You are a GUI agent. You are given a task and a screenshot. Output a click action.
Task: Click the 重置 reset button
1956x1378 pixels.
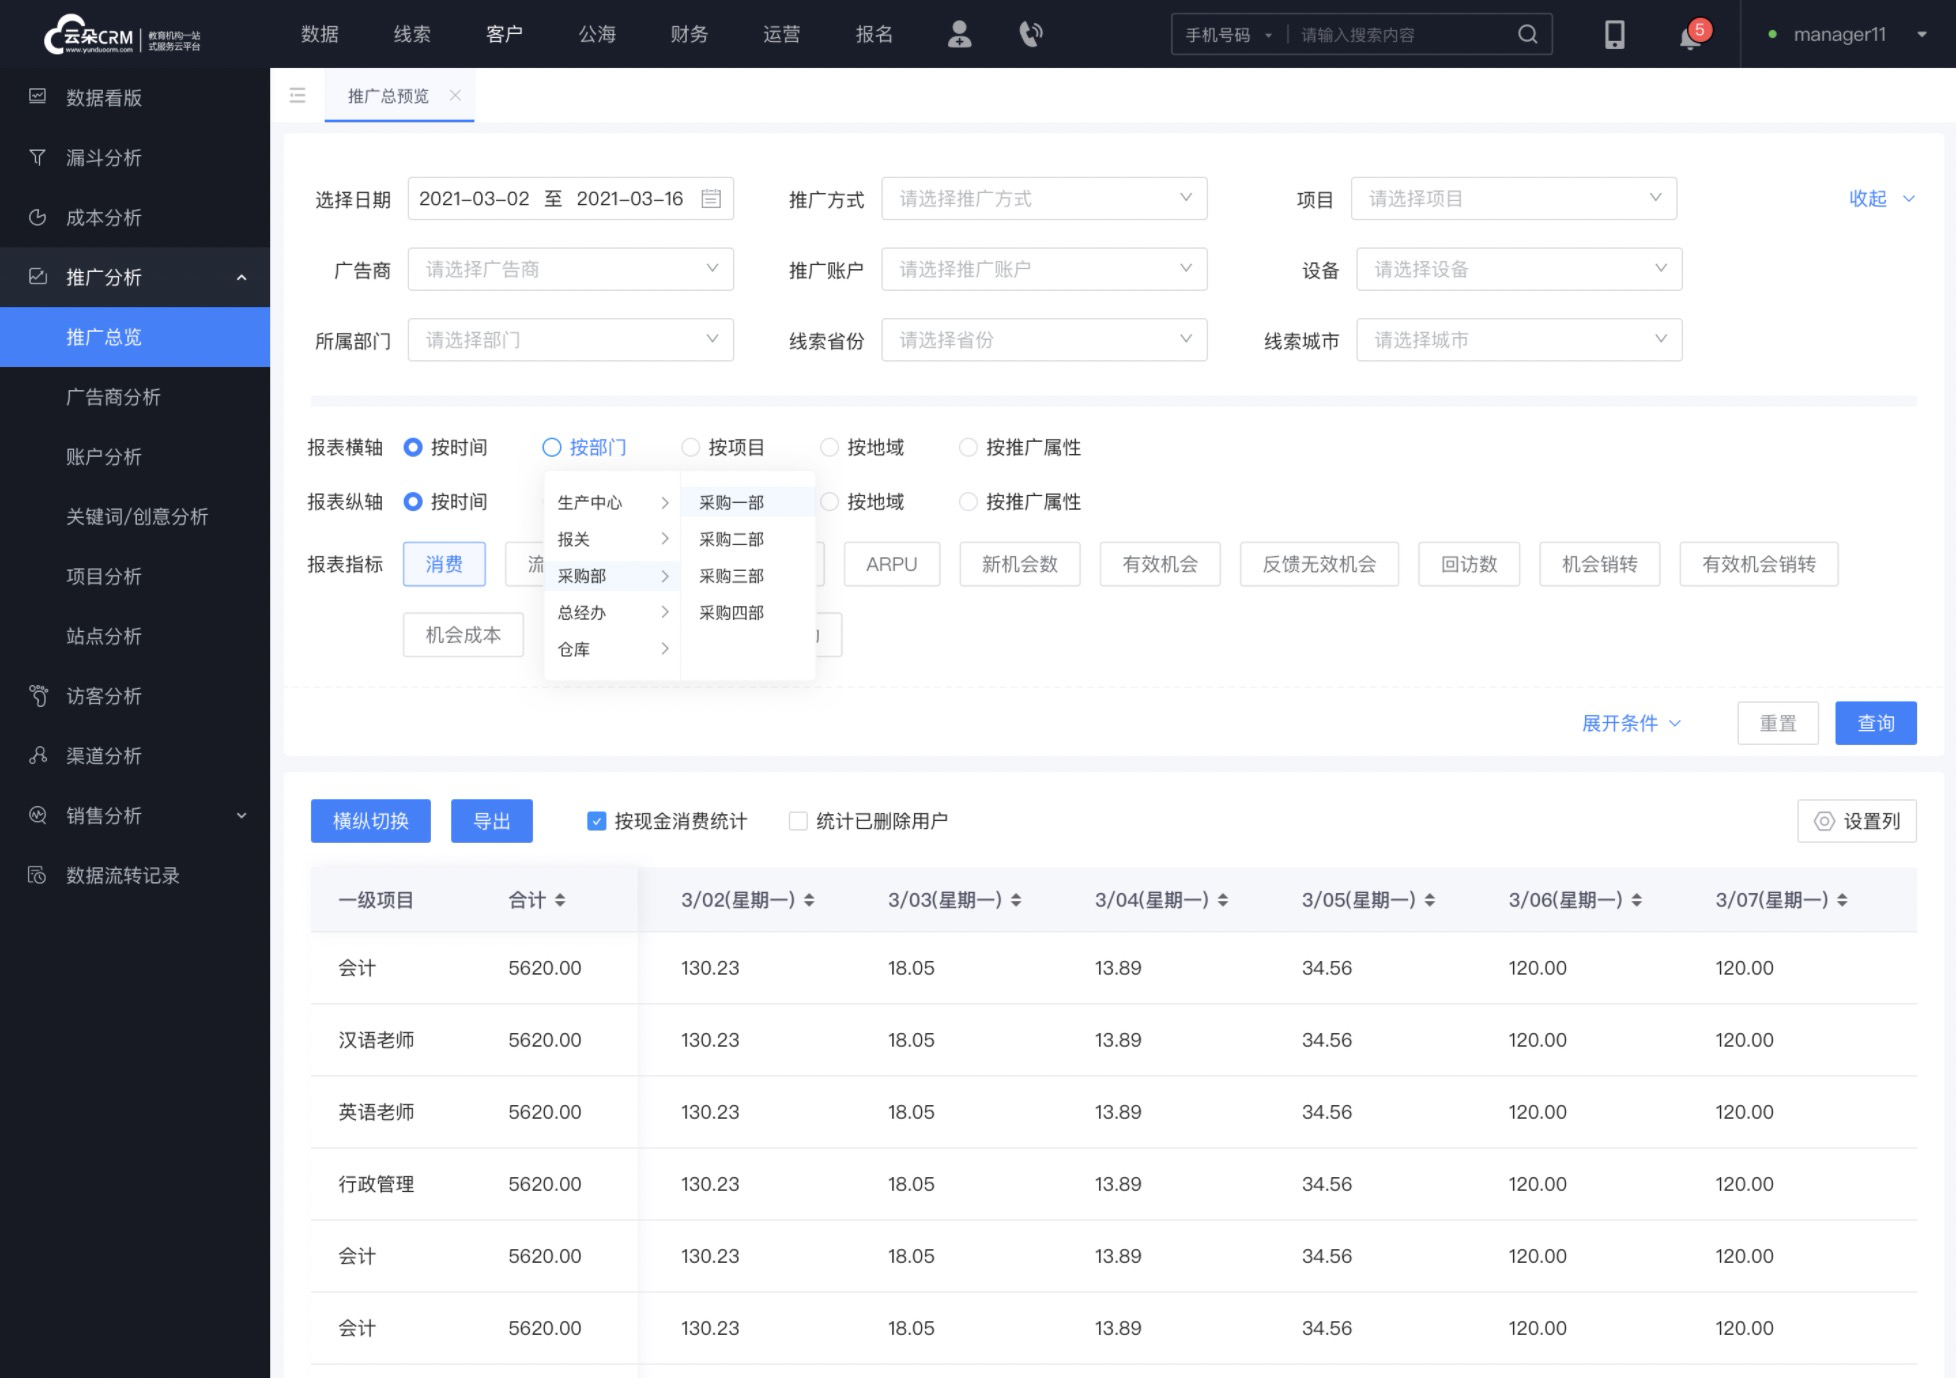1779,723
